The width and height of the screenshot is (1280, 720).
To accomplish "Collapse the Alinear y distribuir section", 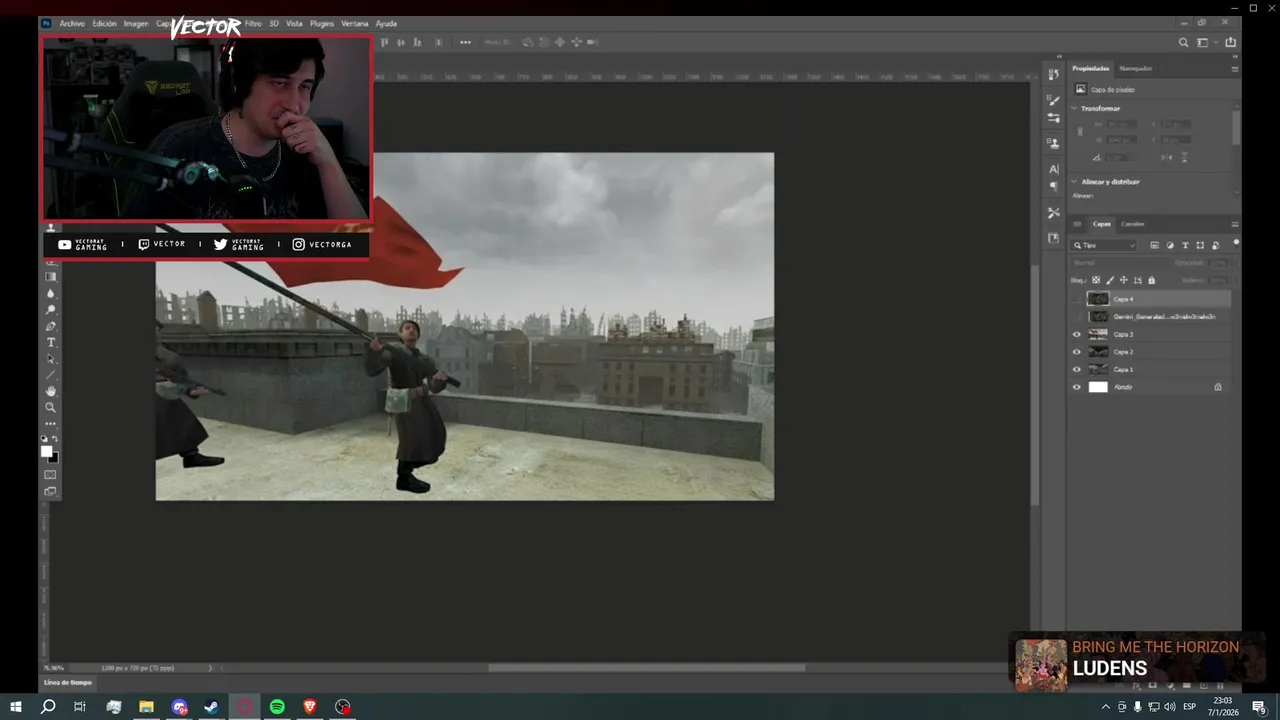I will 1075,182.
